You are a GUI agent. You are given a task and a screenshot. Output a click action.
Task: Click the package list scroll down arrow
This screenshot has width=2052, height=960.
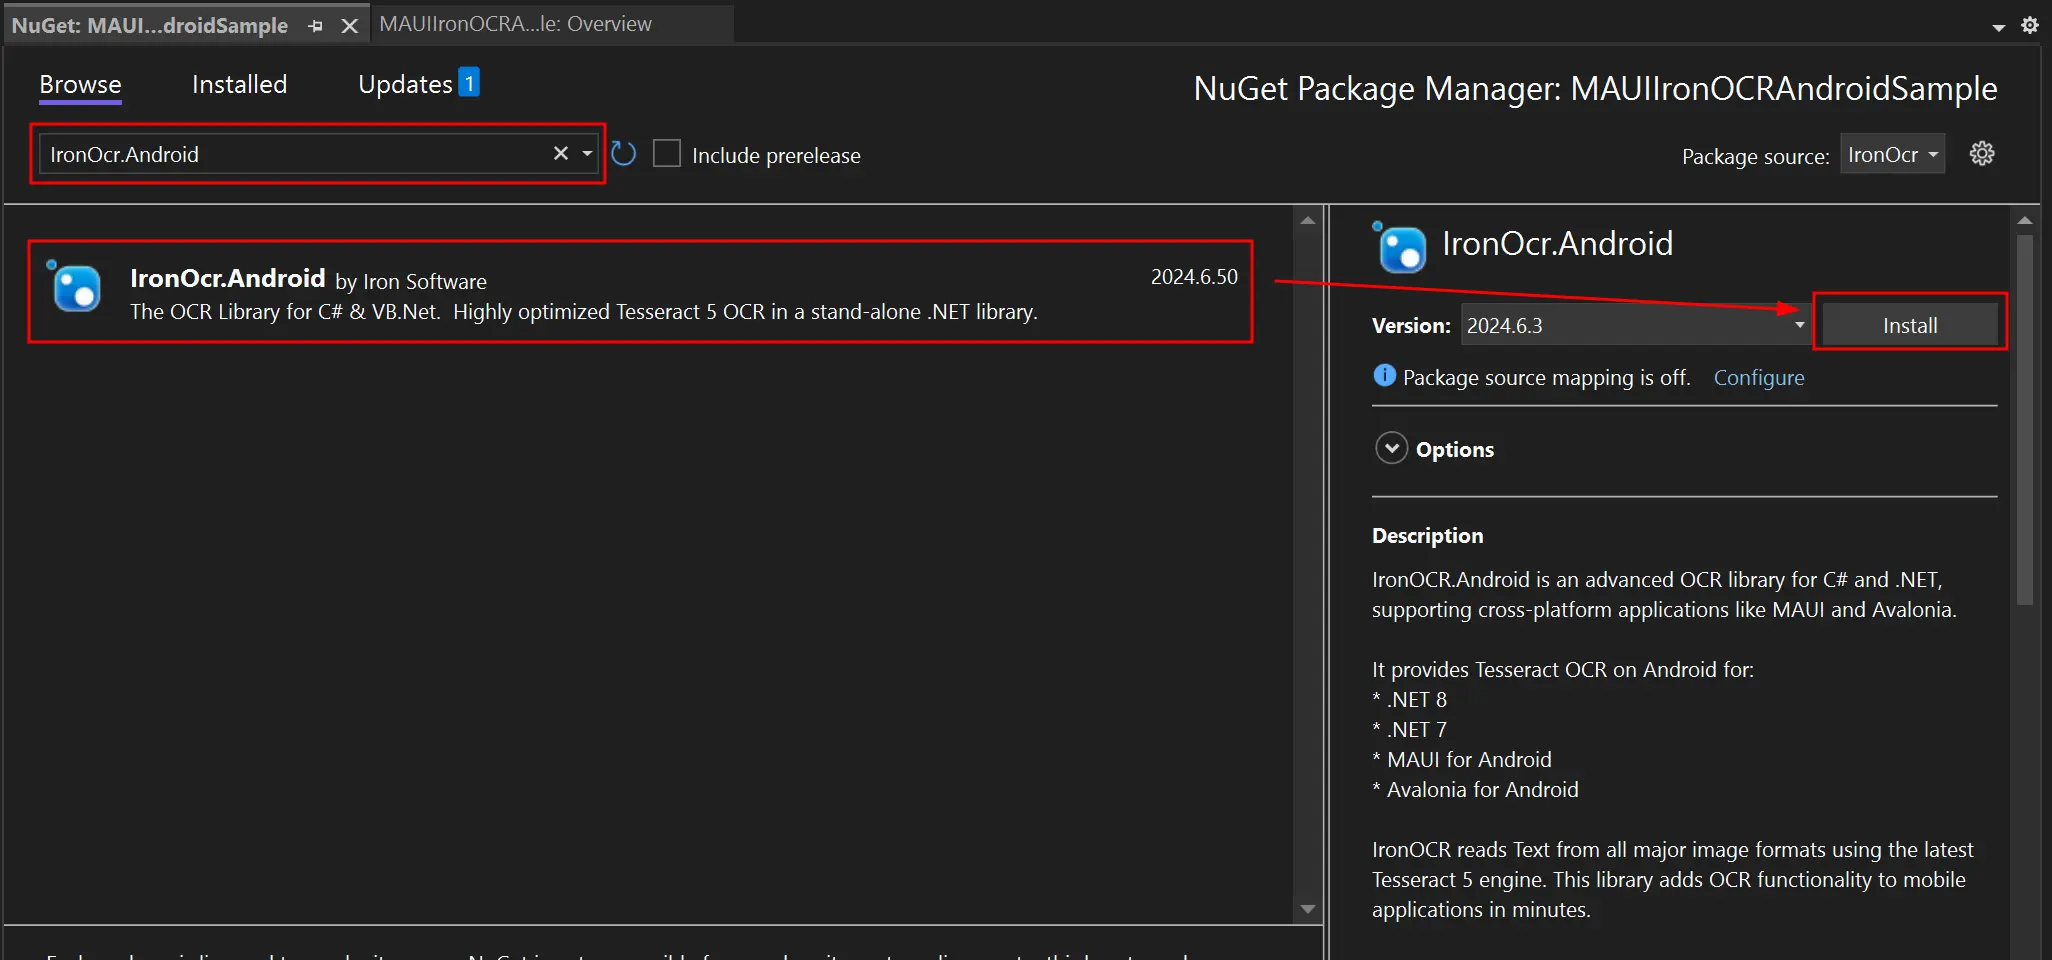[x=1307, y=909]
